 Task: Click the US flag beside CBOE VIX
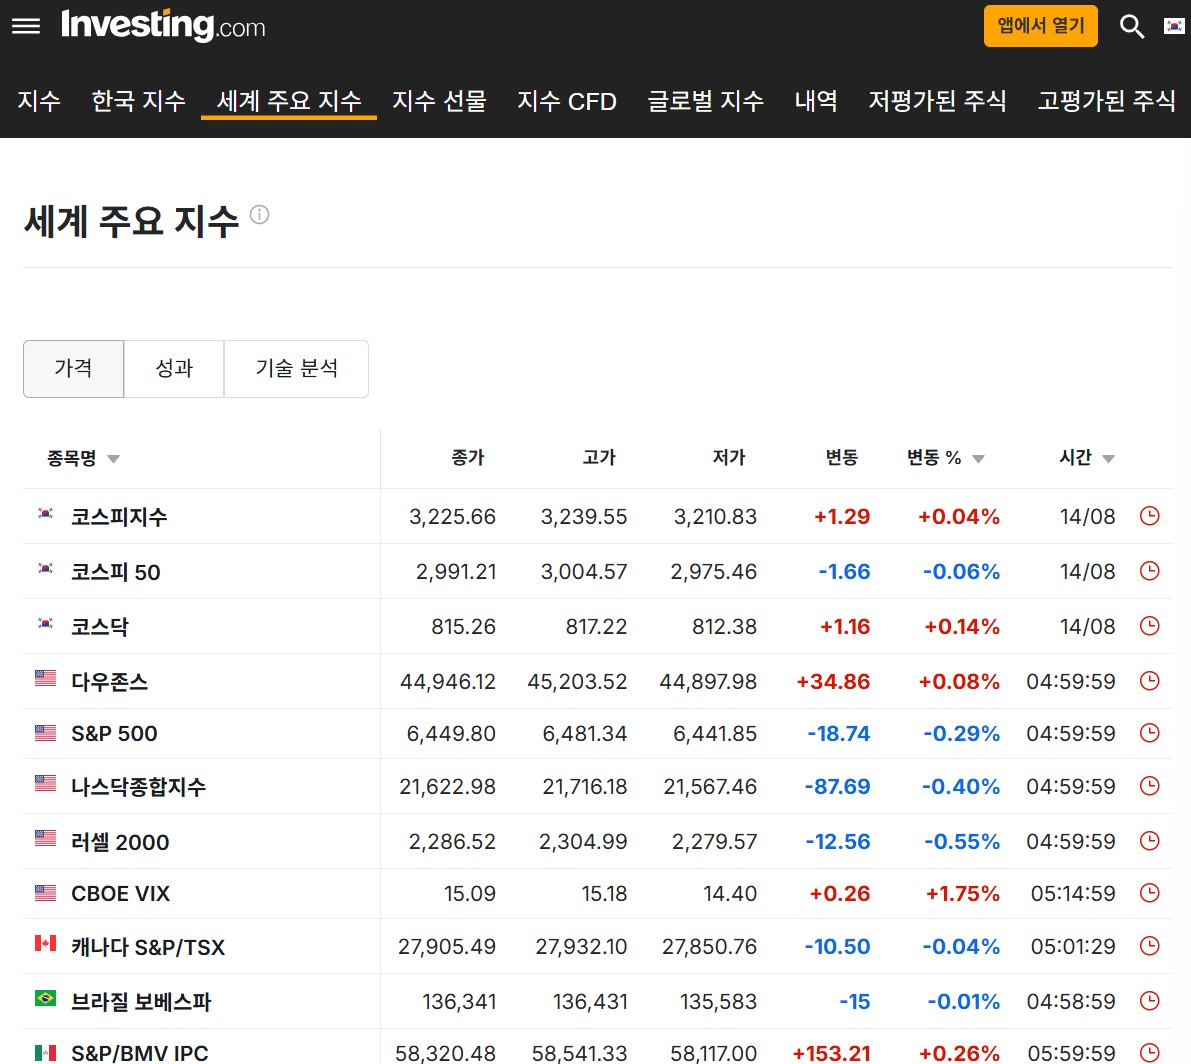pos(46,893)
